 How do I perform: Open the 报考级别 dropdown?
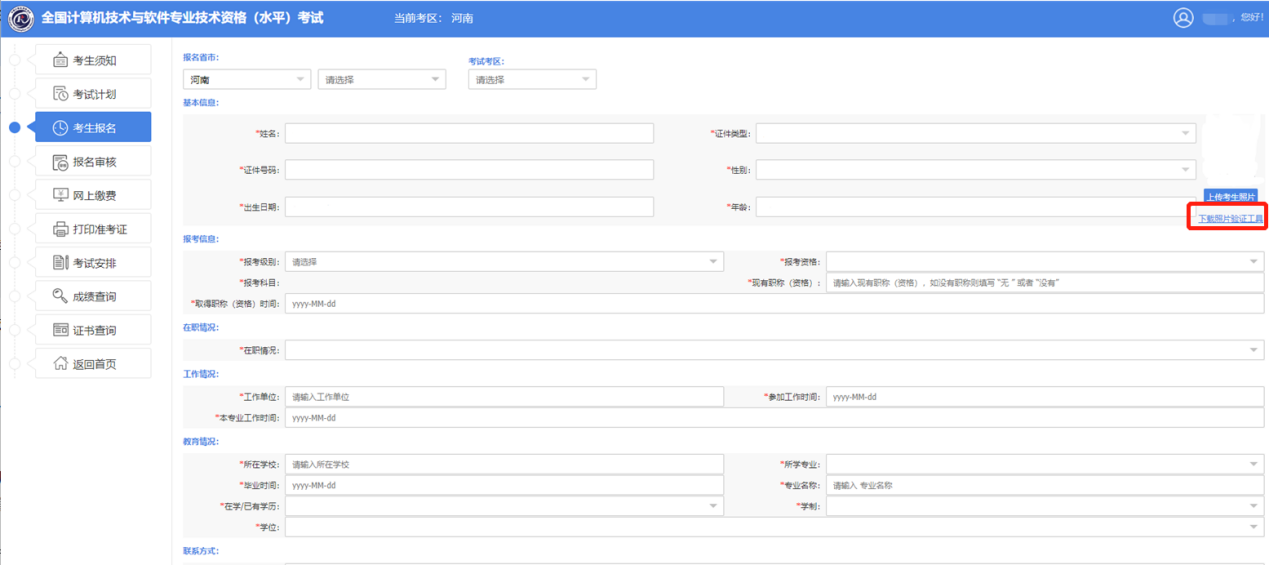tap(503, 262)
